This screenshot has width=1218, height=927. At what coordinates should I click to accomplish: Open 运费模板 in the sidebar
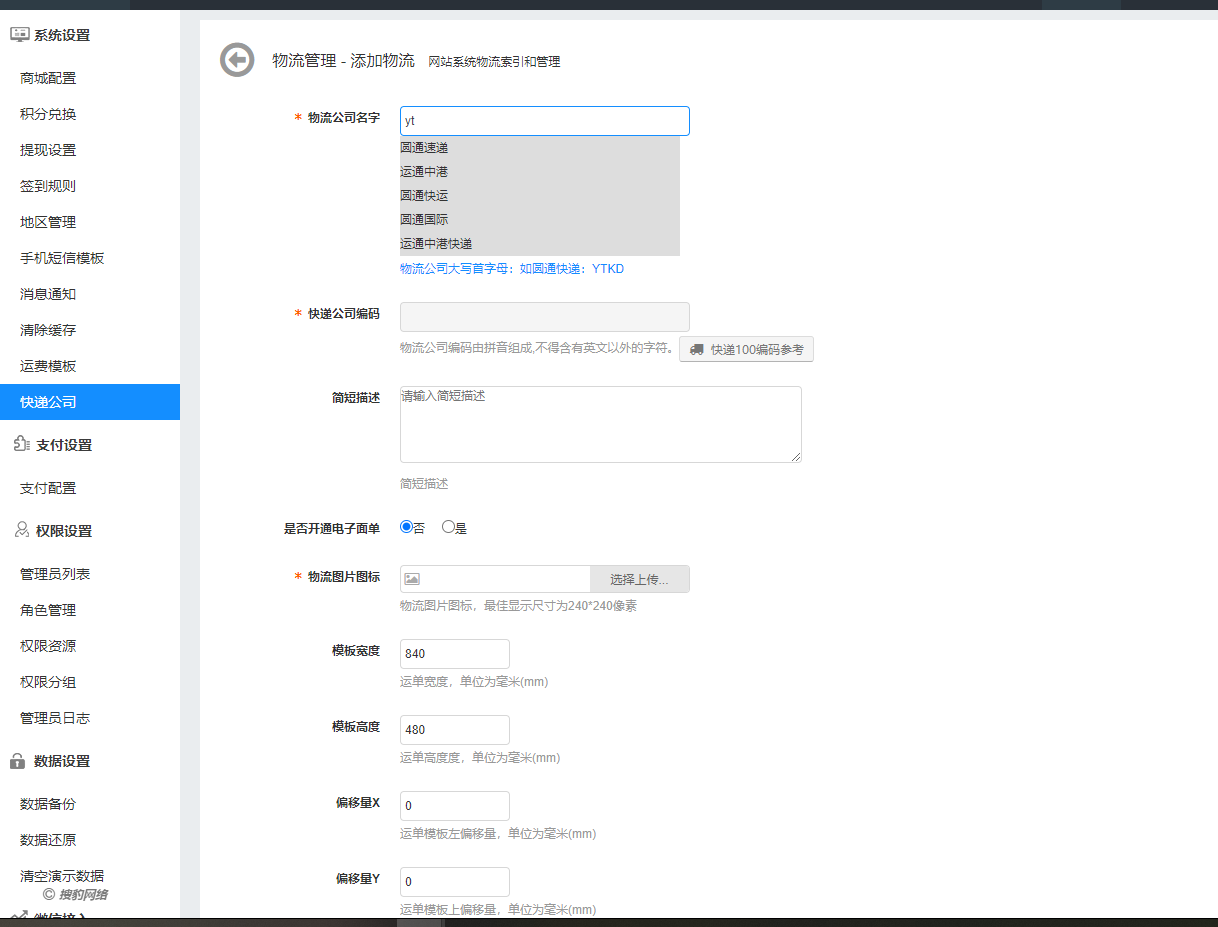point(48,366)
